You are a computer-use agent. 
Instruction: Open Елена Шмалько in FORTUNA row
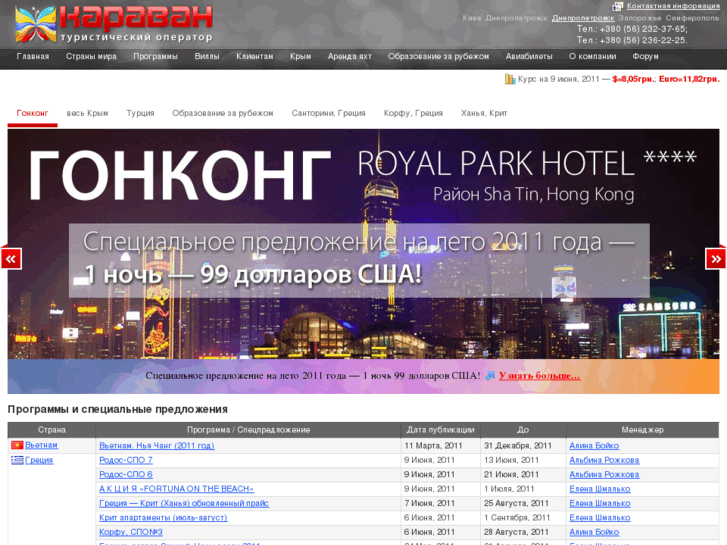click(599, 488)
